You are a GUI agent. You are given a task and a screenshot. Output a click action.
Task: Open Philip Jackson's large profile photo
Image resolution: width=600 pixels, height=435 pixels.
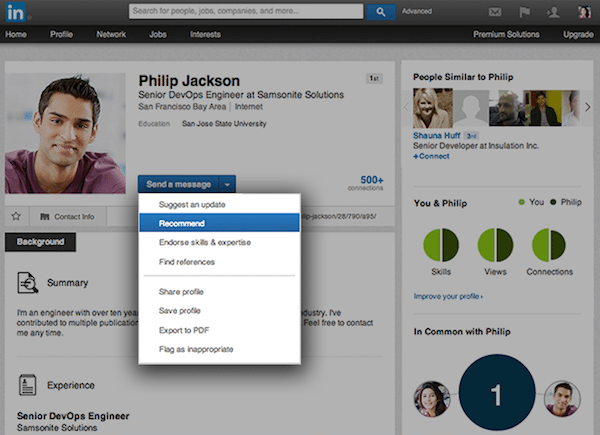[x=65, y=133]
